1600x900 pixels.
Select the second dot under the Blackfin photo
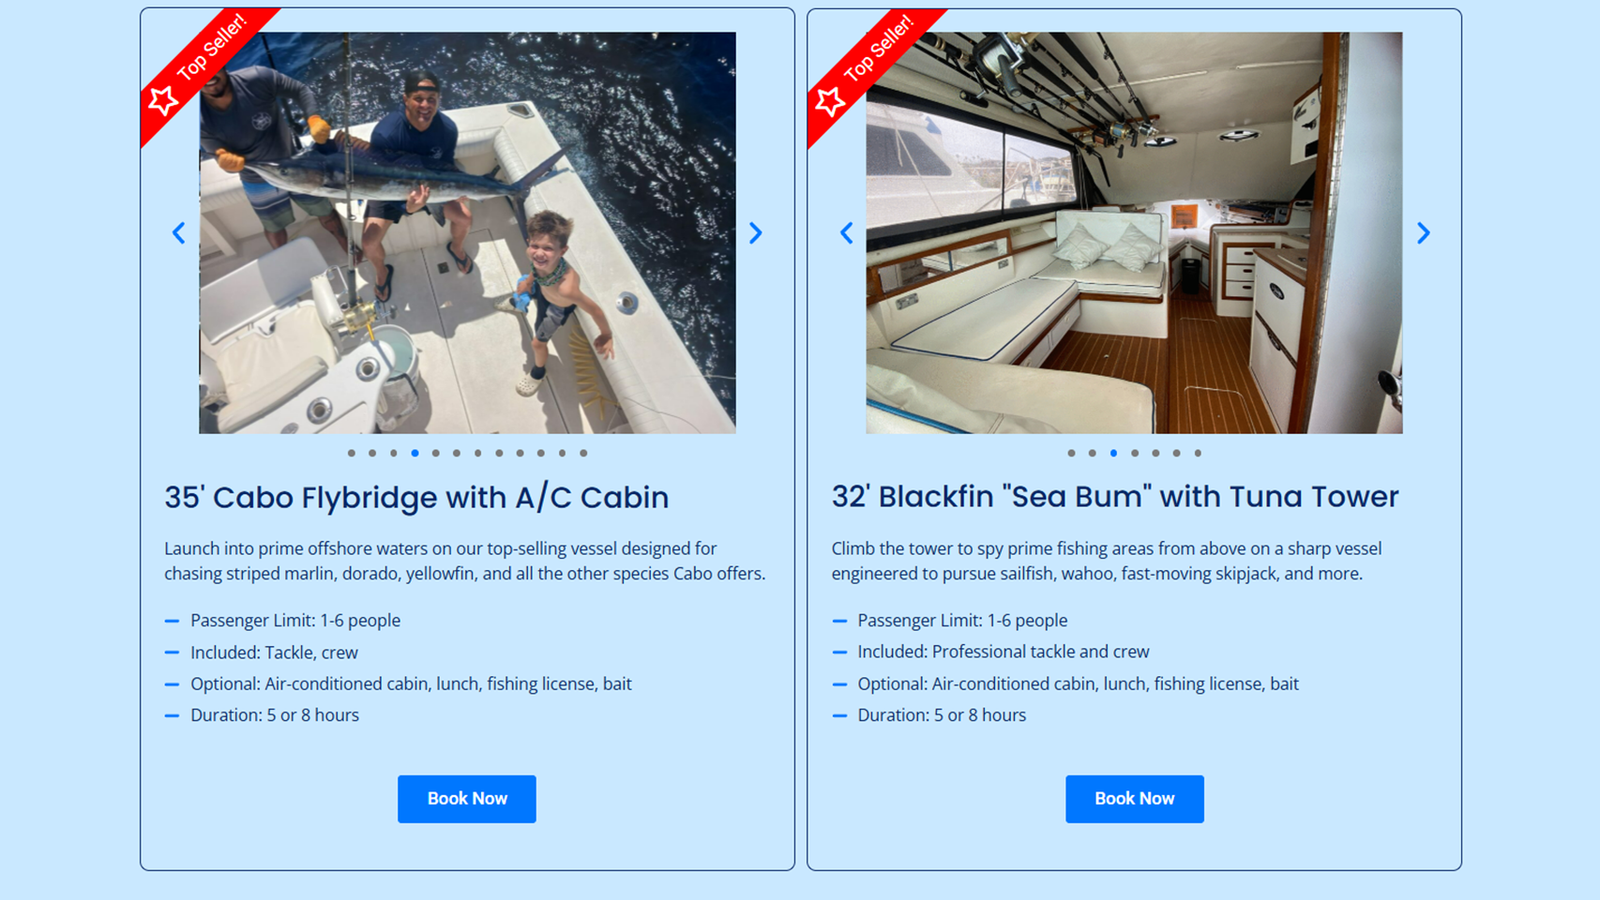(x=1092, y=453)
